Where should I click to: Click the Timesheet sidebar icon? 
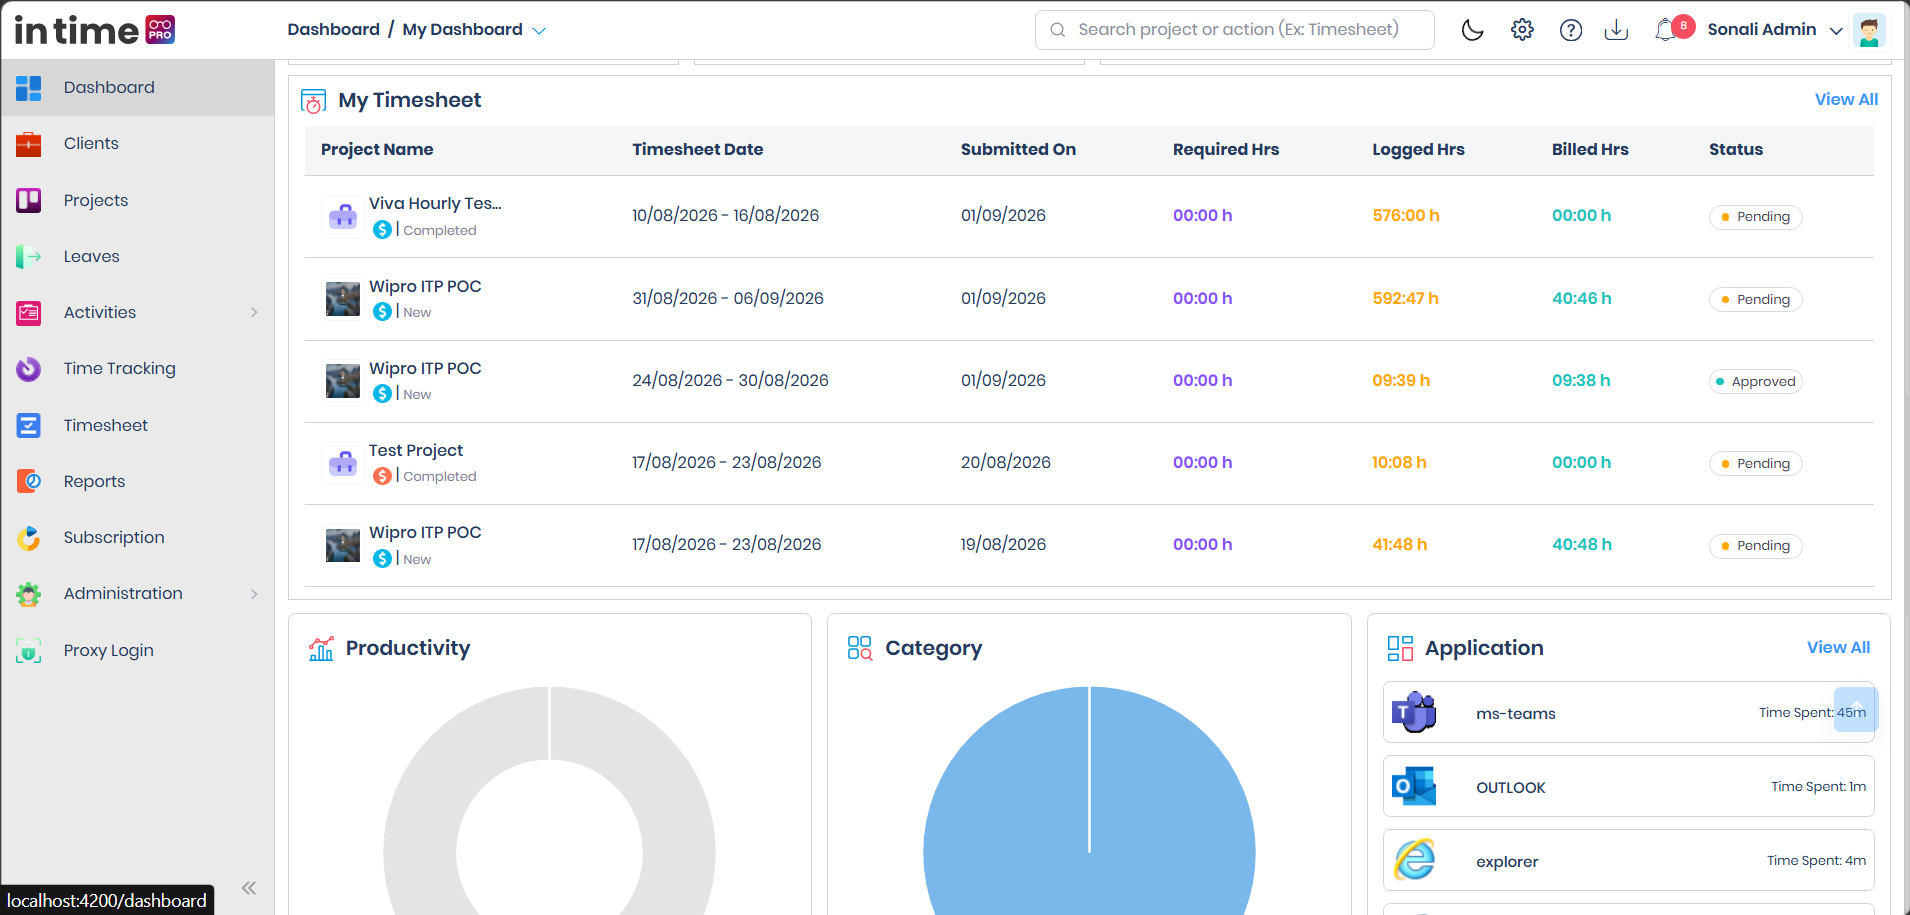tap(29, 425)
